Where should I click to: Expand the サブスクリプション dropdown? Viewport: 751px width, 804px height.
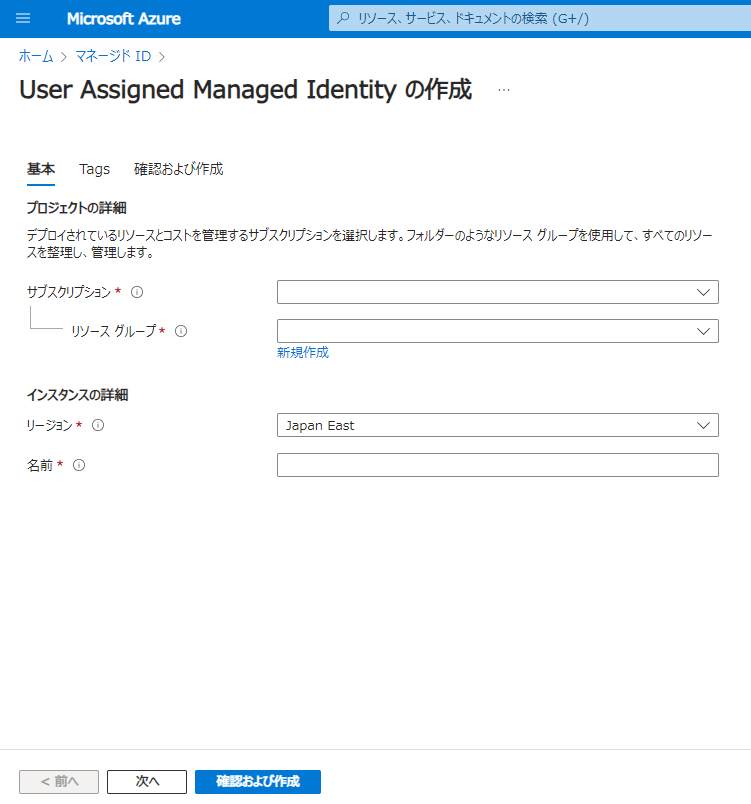[498, 292]
